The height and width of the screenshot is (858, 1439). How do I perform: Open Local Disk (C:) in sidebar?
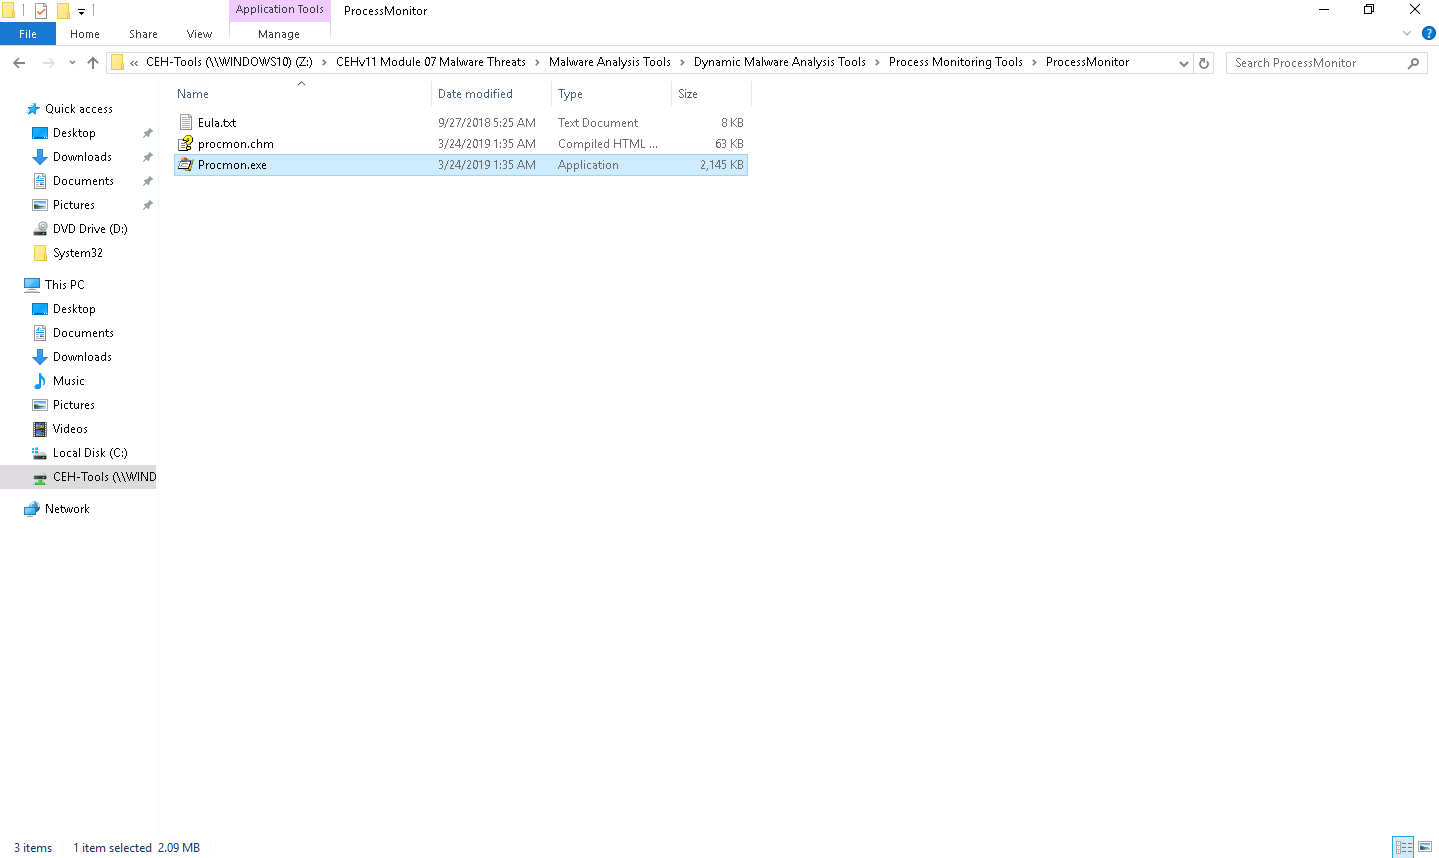tap(90, 453)
